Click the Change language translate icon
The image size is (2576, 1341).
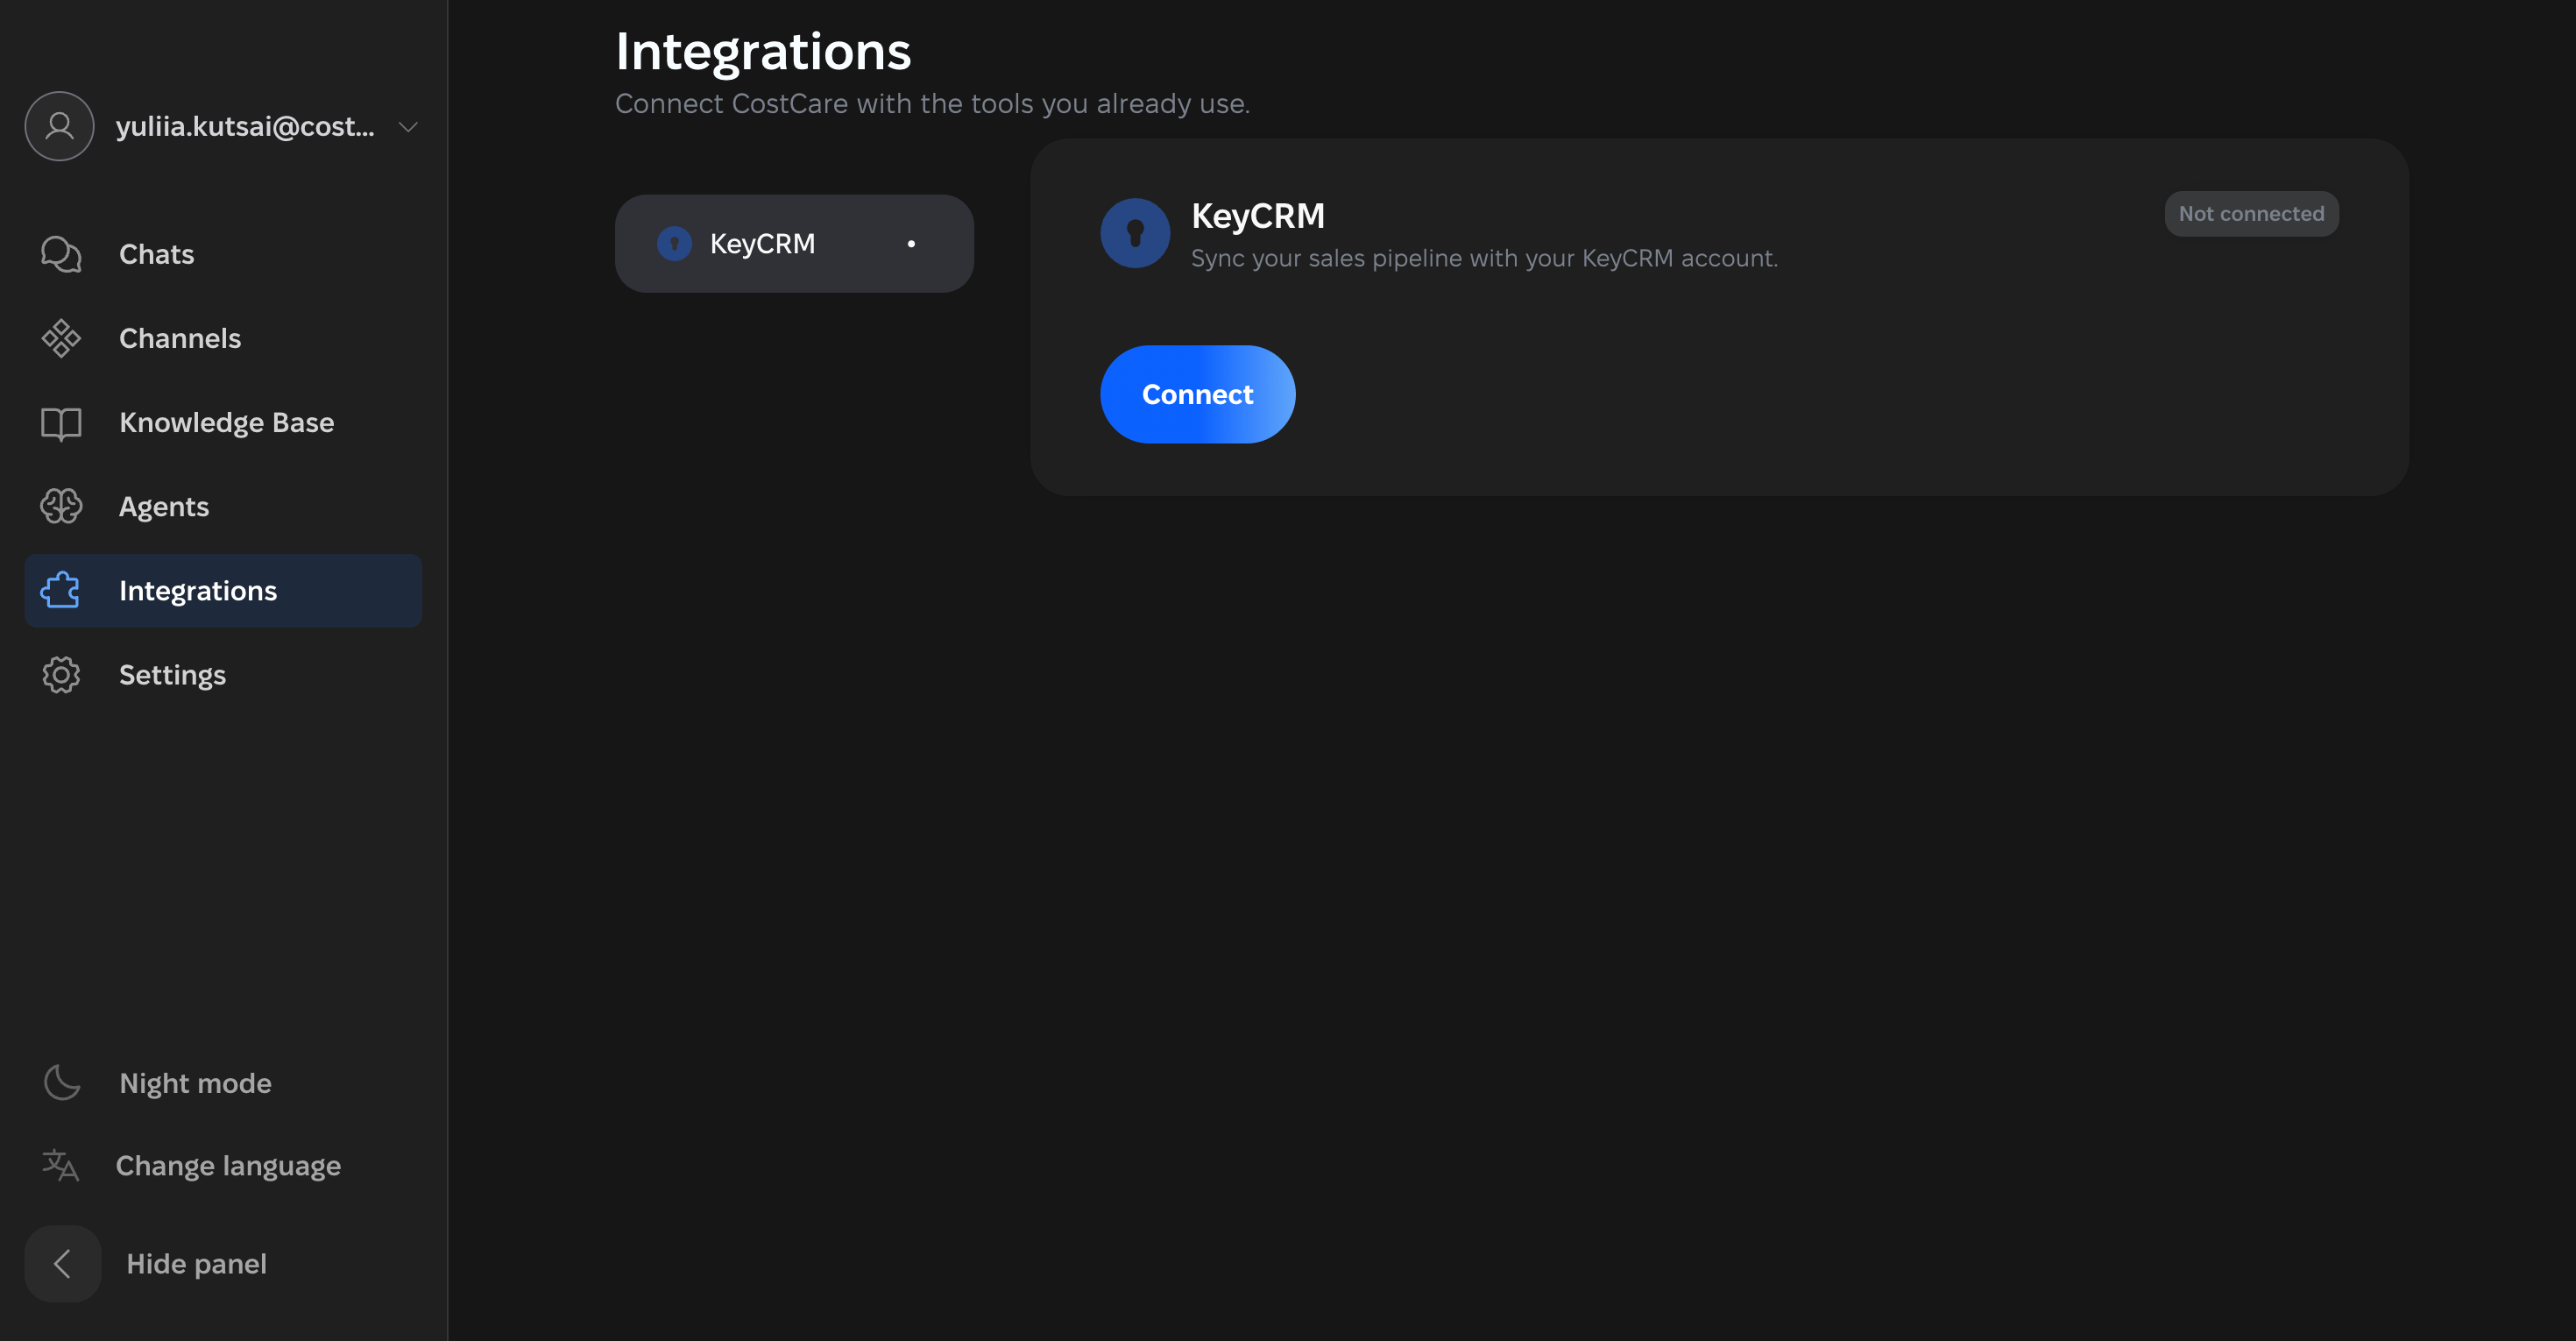pyautogui.click(x=60, y=1165)
